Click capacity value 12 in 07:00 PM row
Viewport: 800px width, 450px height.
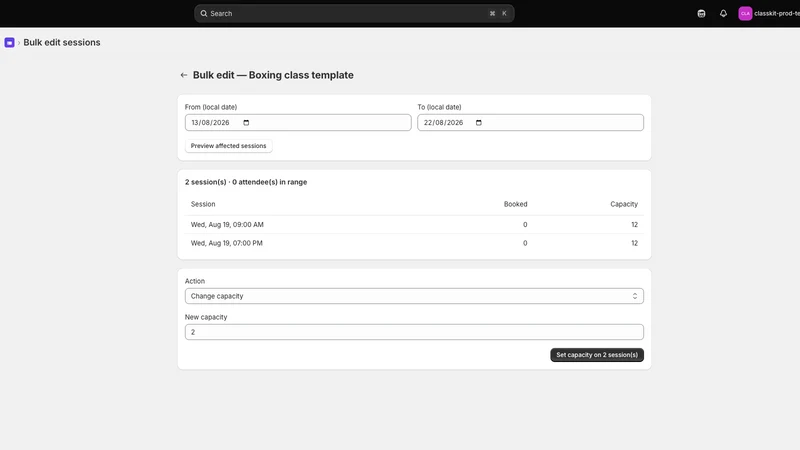[634, 243]
